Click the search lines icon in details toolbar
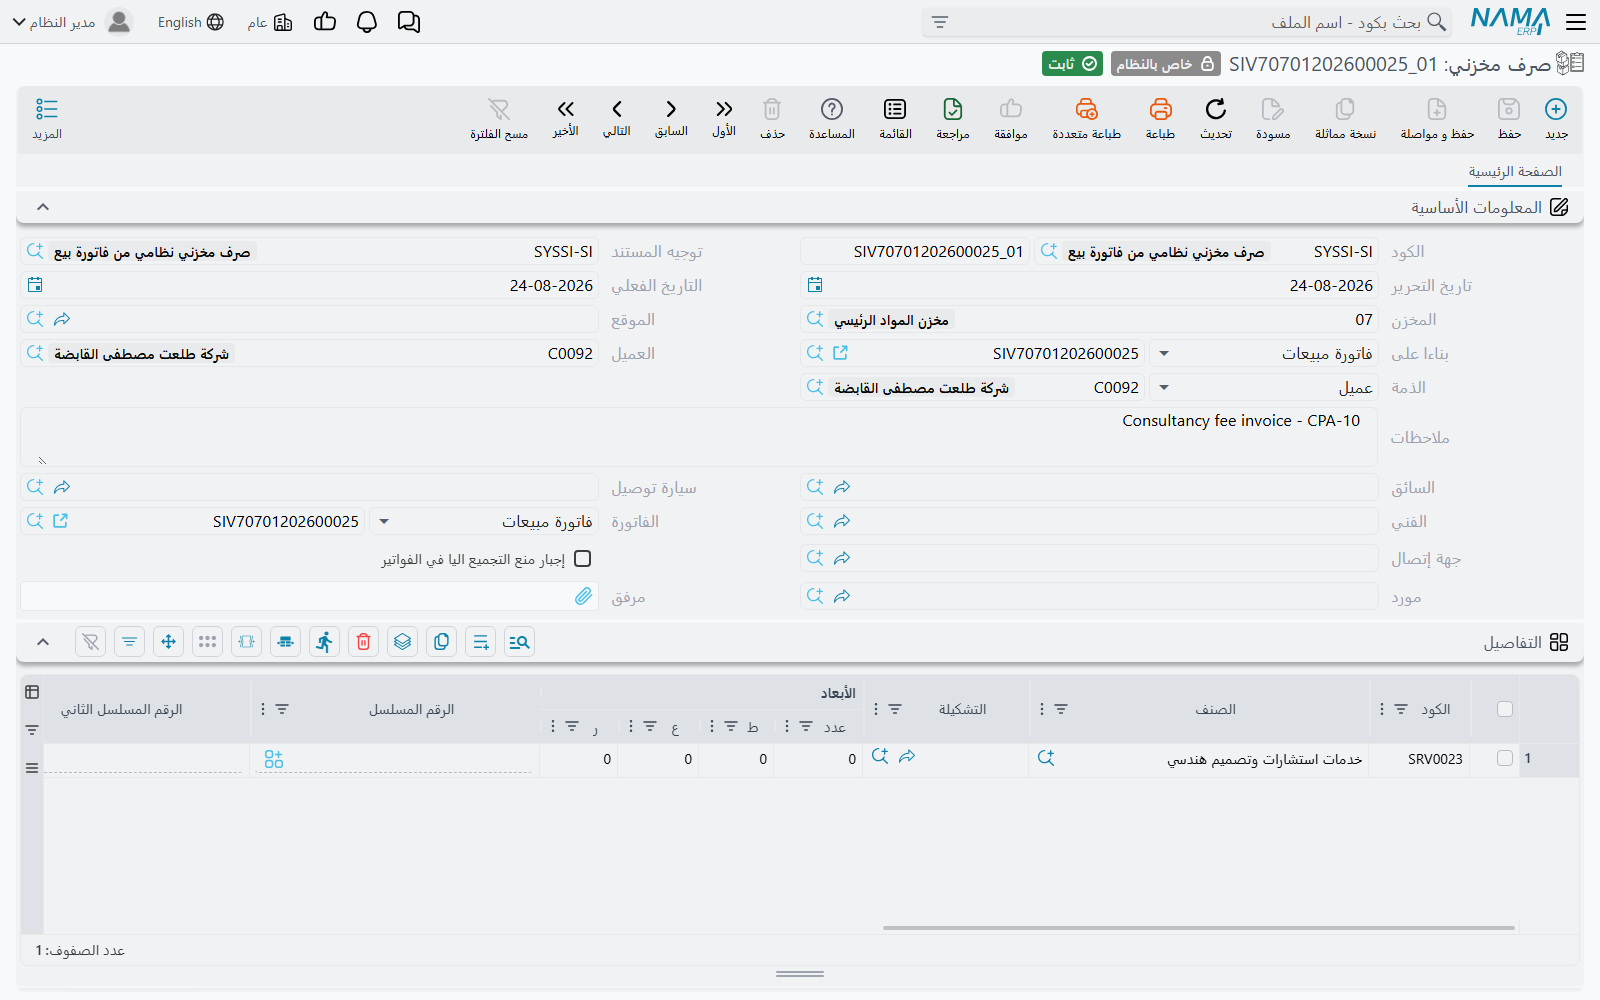The height and width of the screenshot is (1000, 1600). [x=520, y=642]
